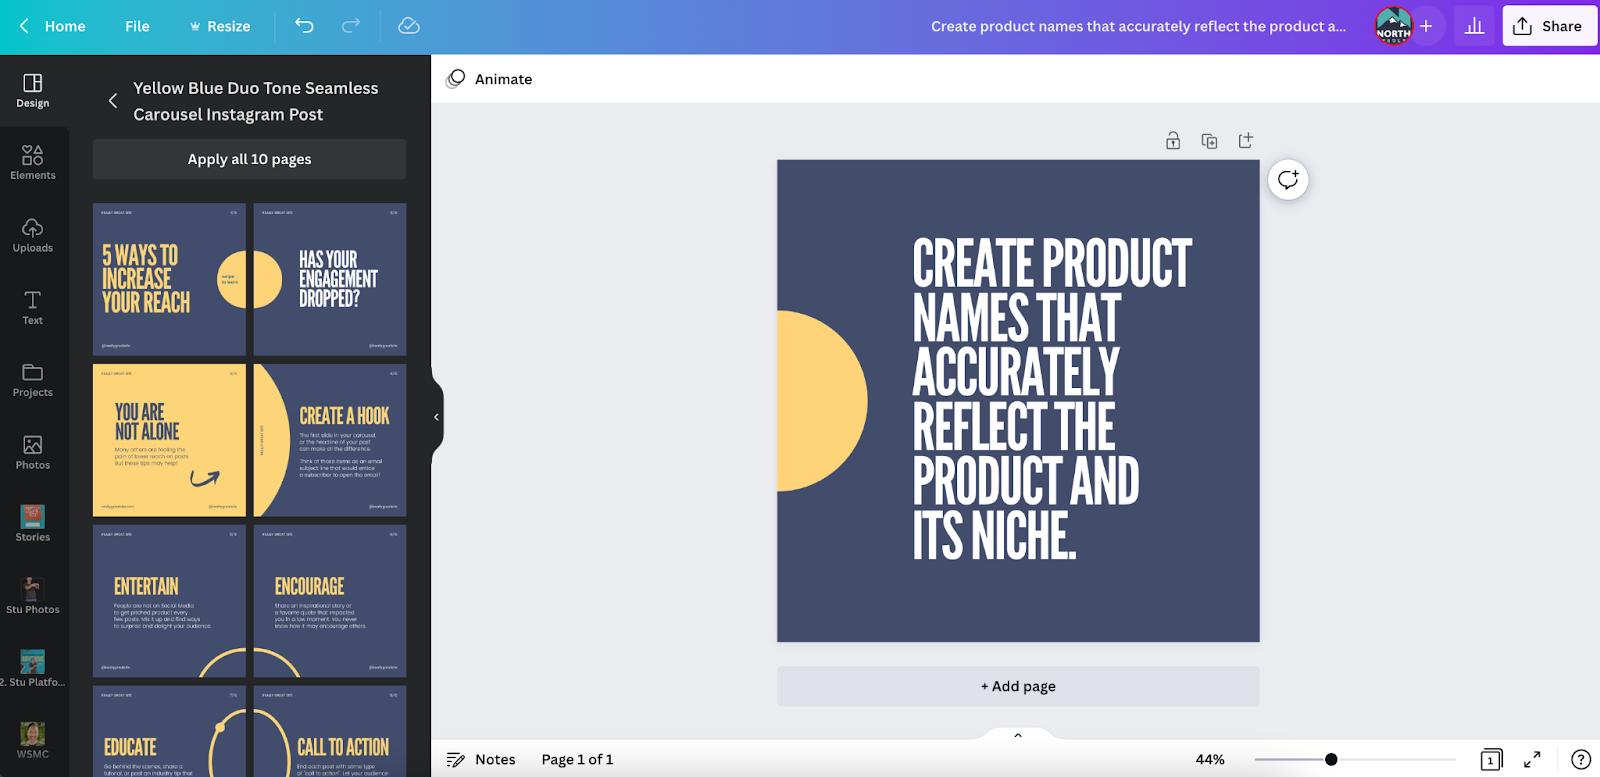Check cloud save status icon
Screen dimensions: 1600x777
coord(409,26)
